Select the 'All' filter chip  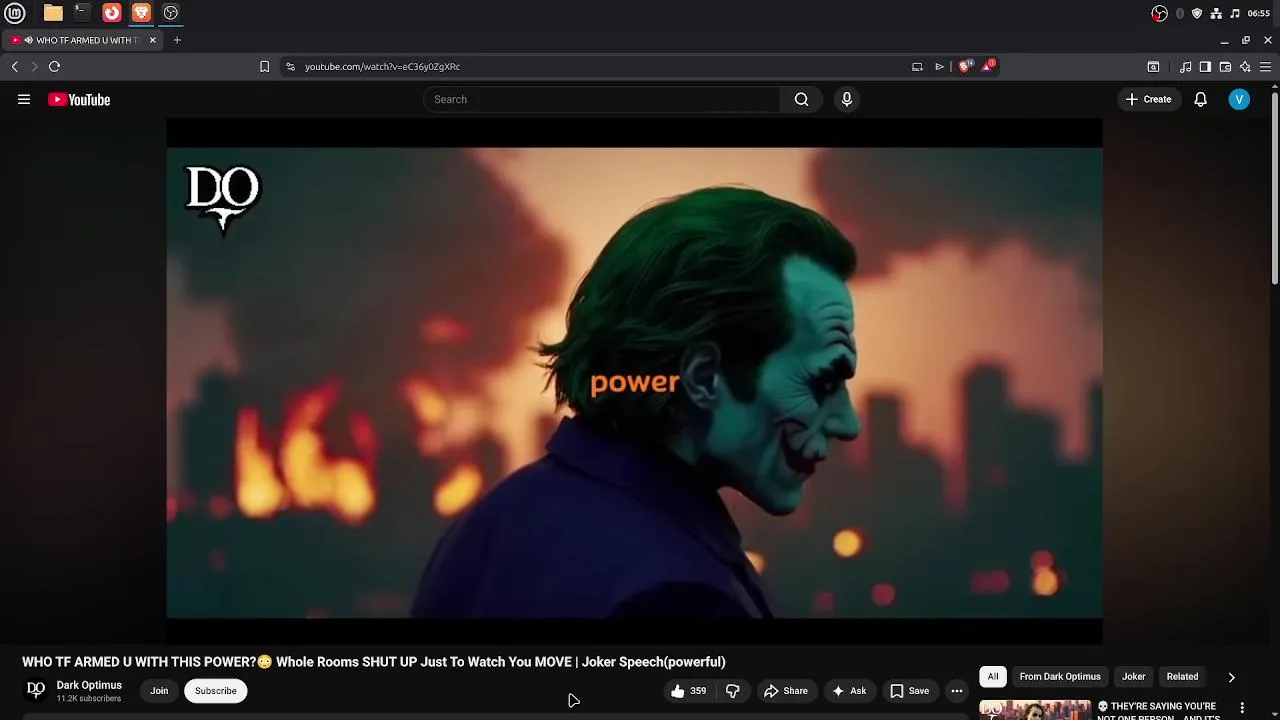993,677
